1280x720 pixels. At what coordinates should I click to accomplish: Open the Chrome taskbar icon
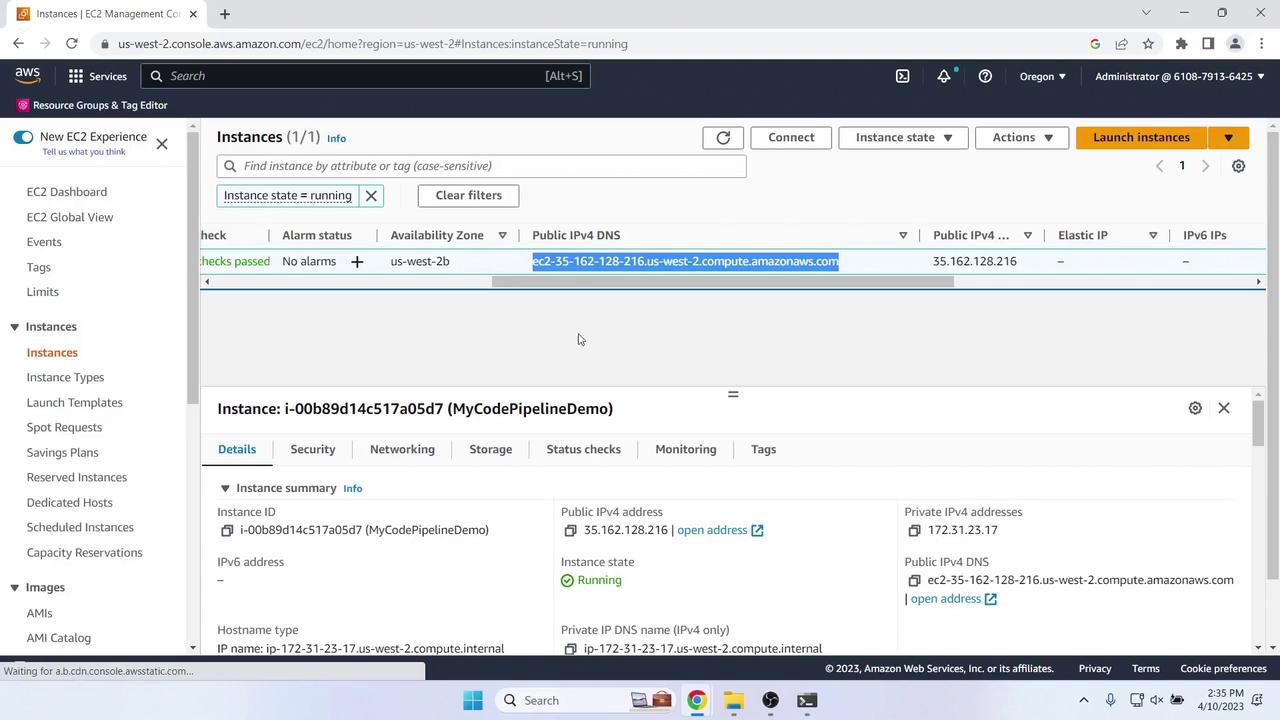696,700
